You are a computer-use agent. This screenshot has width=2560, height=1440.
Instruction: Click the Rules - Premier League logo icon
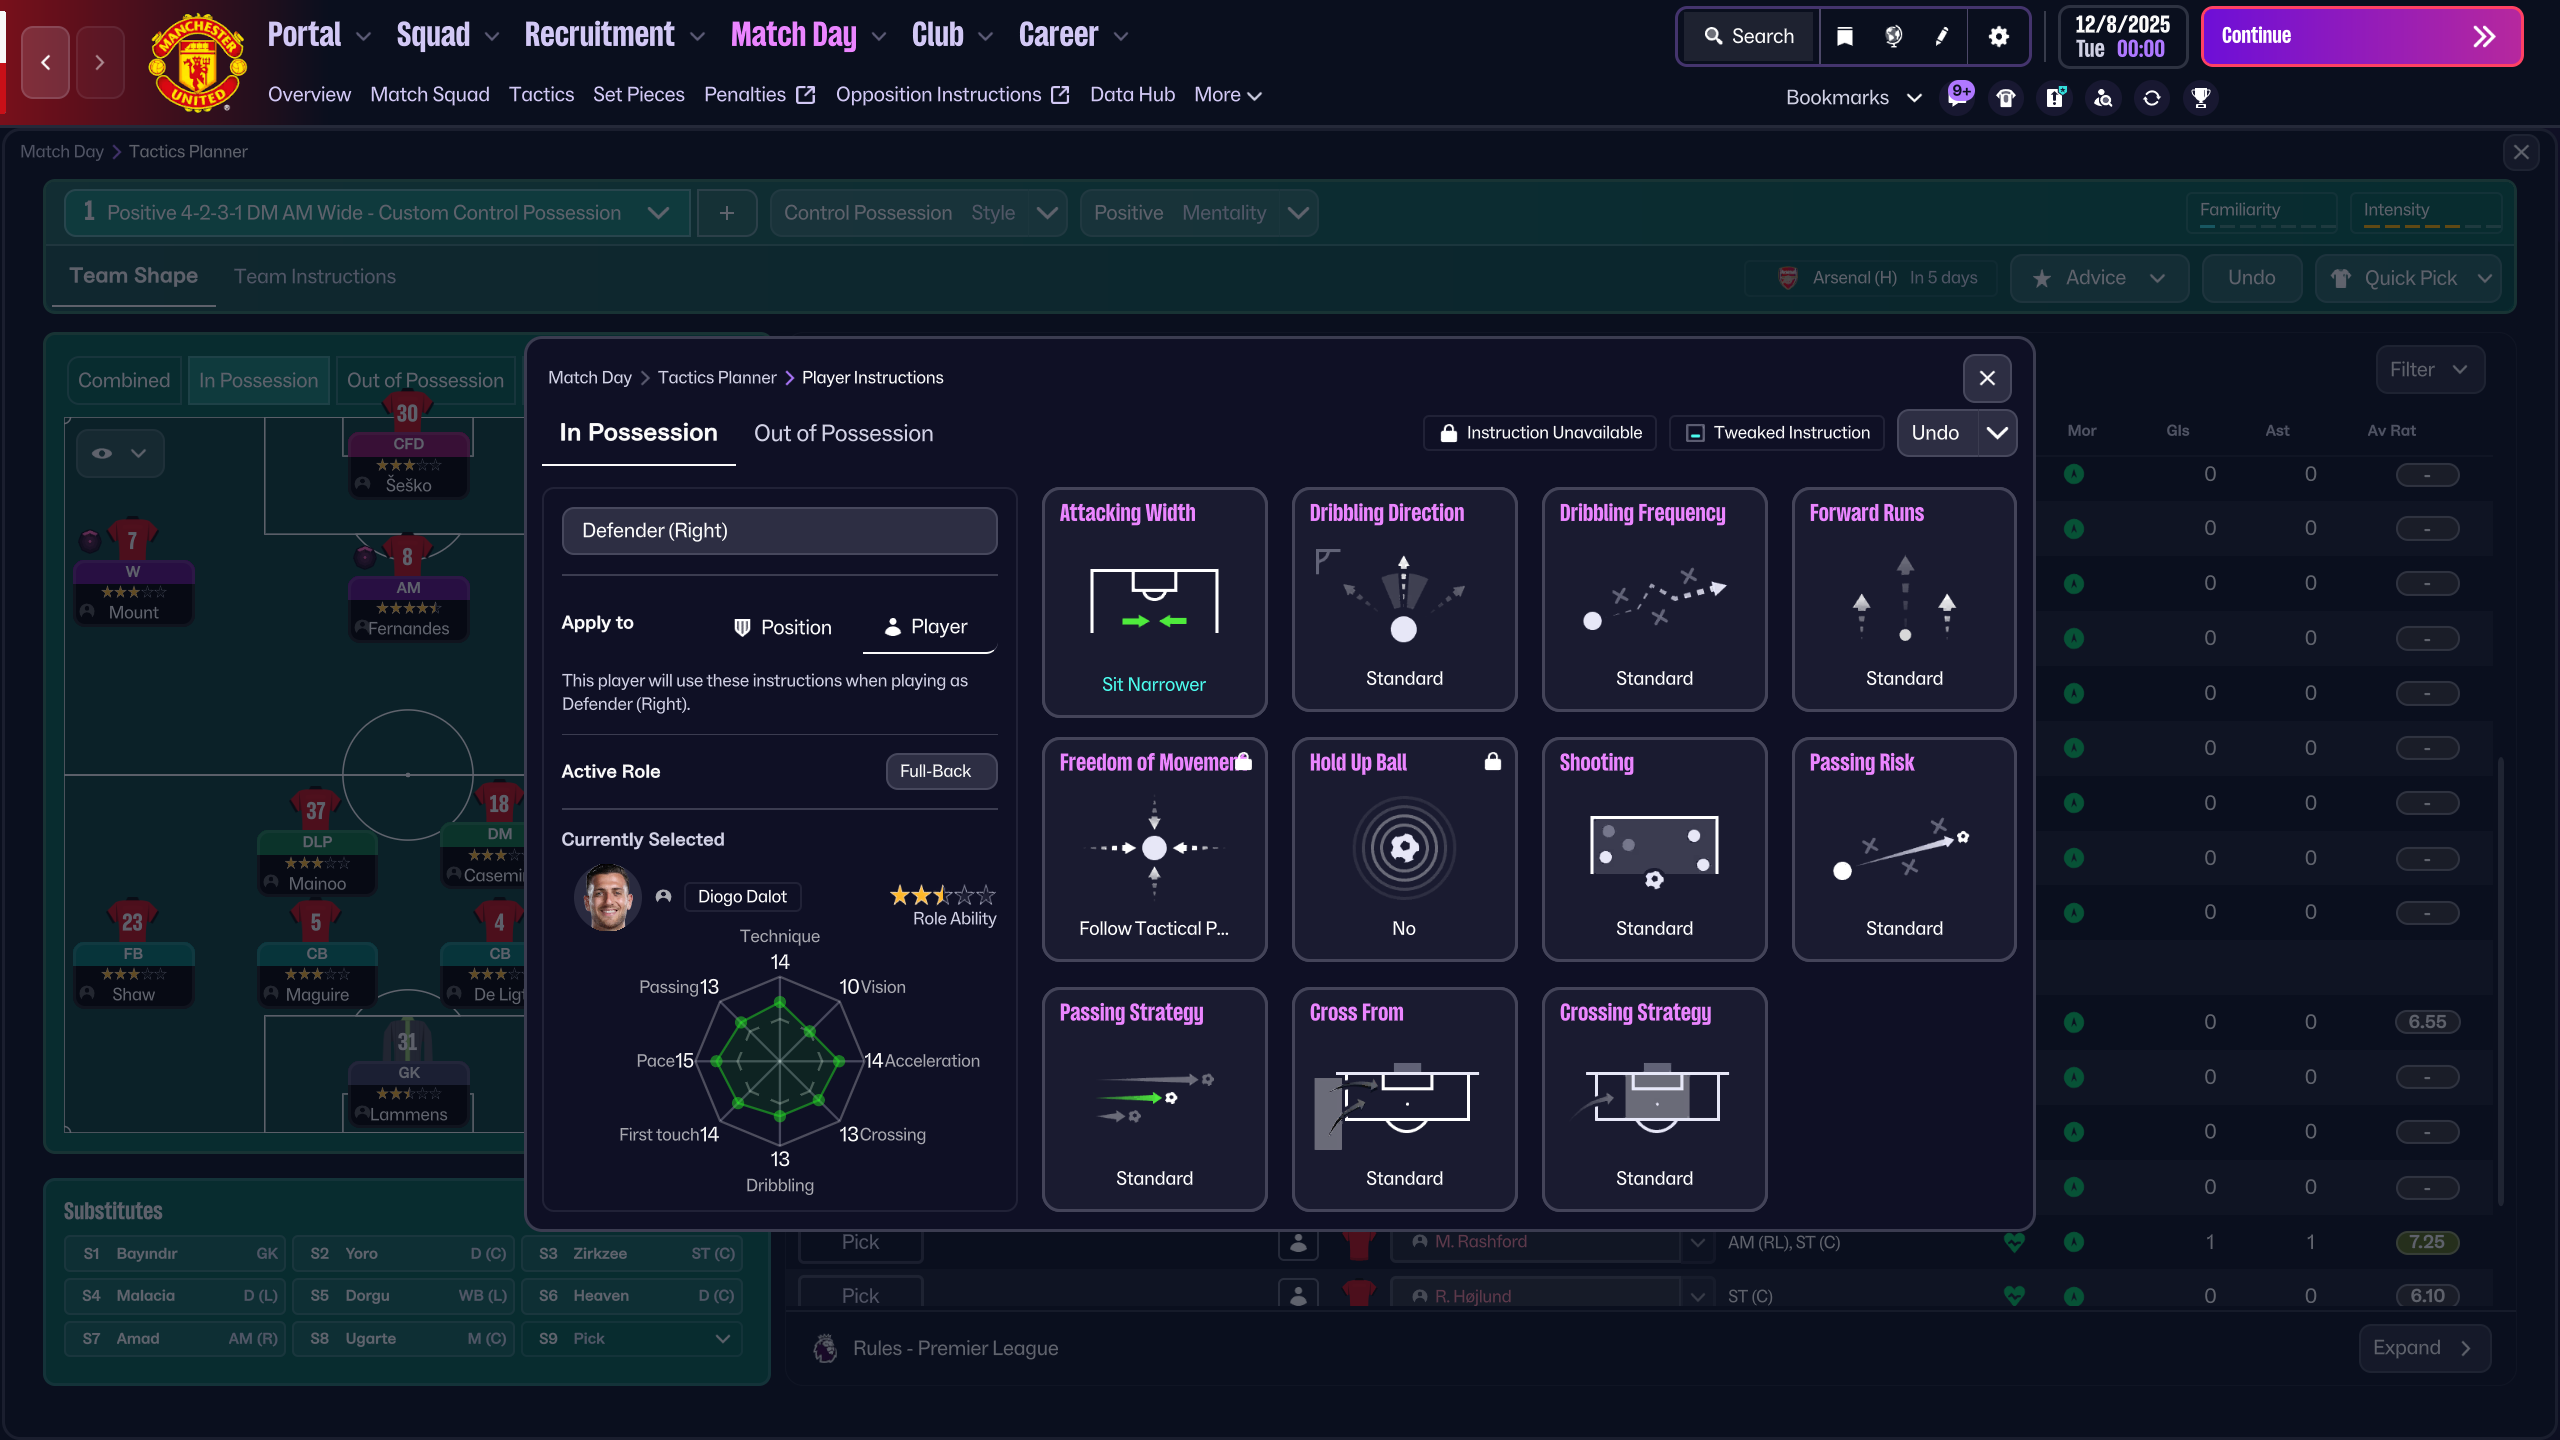point(825,1348)
